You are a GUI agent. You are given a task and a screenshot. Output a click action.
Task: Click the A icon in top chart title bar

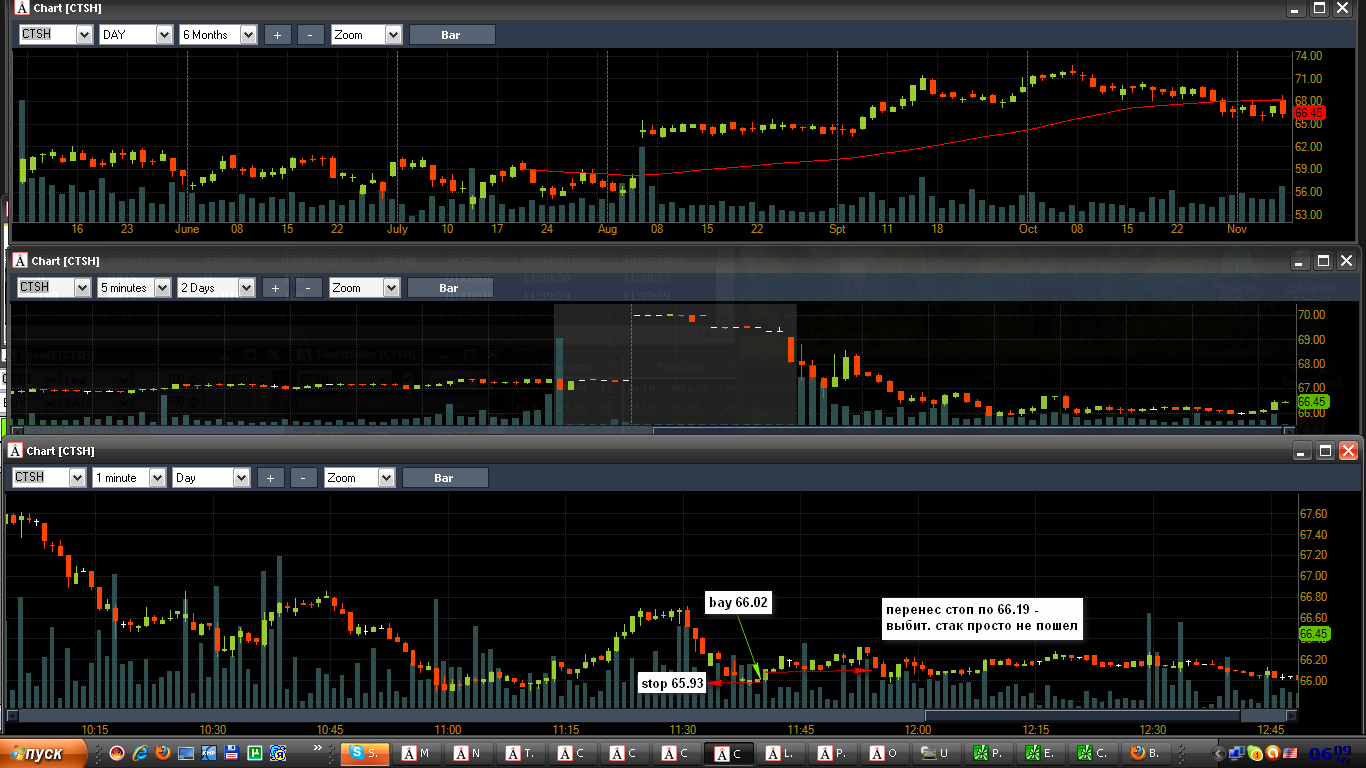(22, 8)
